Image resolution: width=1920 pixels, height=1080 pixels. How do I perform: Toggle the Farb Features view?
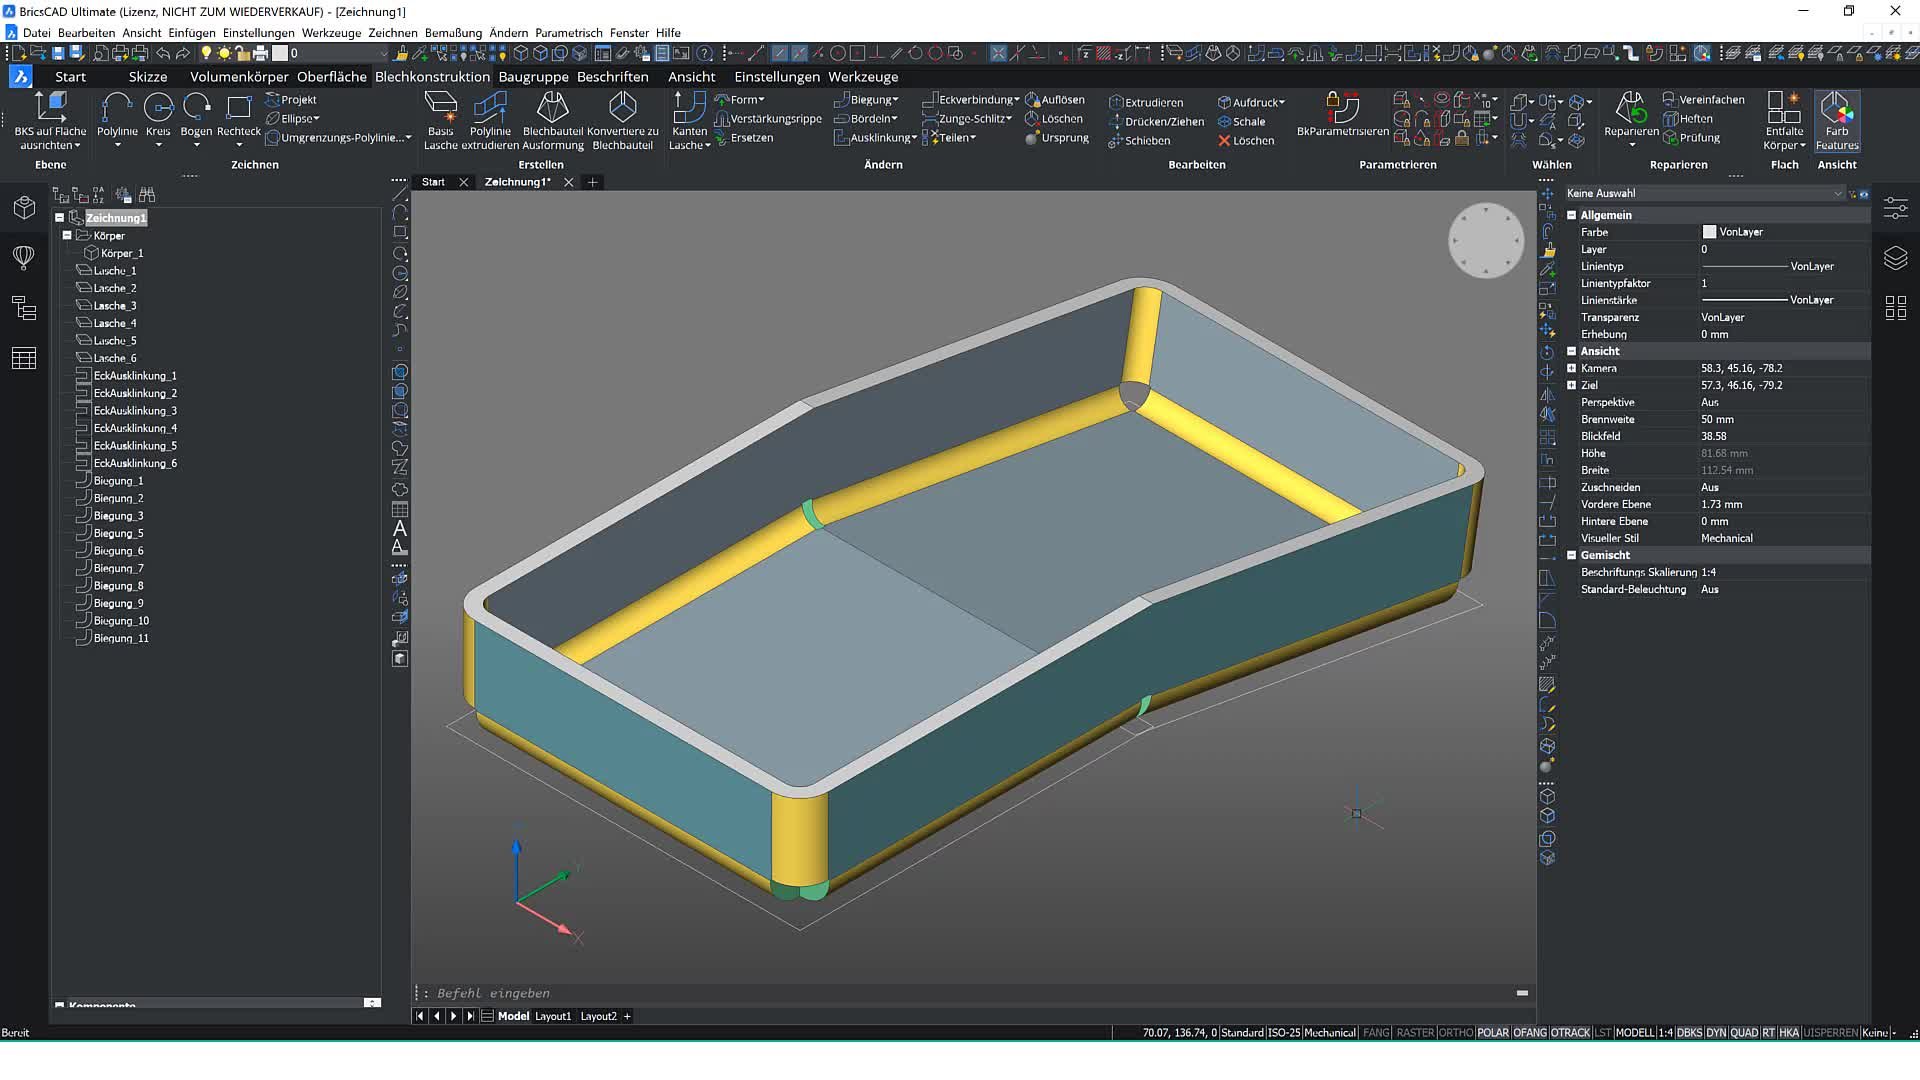(1837, 121)
